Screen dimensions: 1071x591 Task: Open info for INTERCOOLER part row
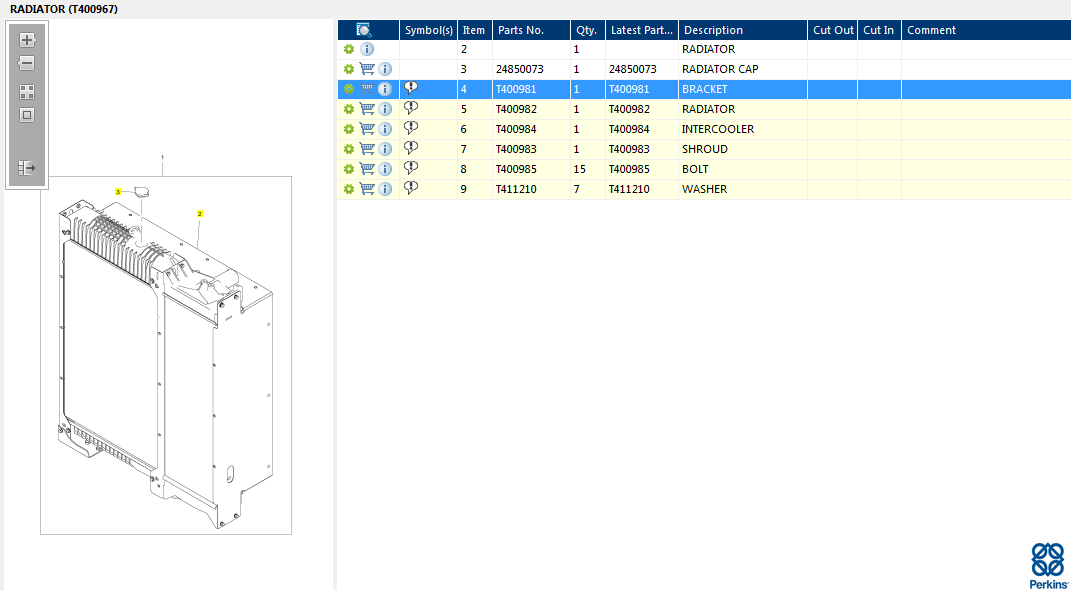pos(385,129)
